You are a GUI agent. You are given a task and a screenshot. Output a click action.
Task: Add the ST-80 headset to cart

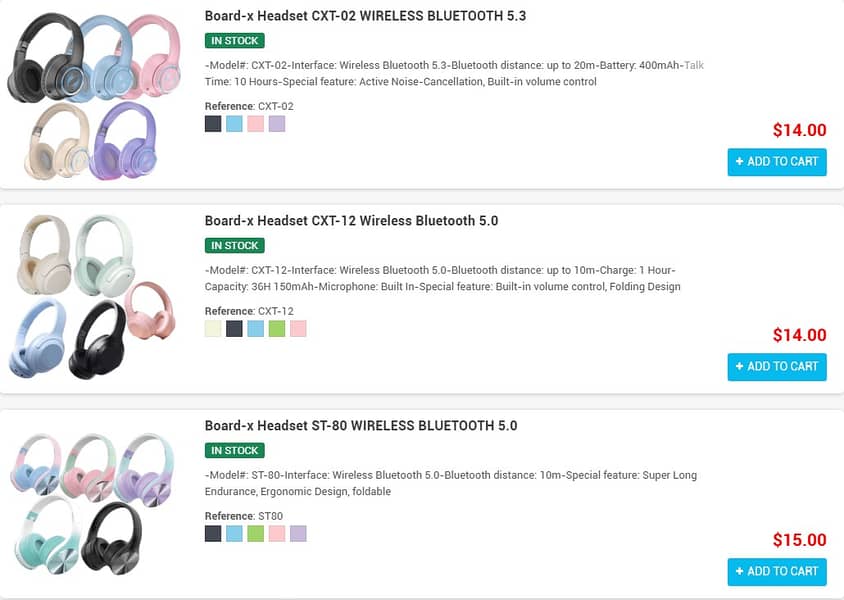(x=777, y=572)
